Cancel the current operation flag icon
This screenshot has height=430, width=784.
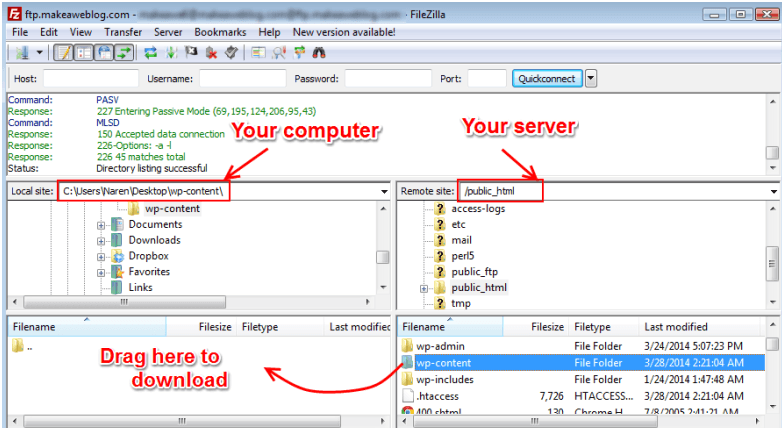point(192,52)
